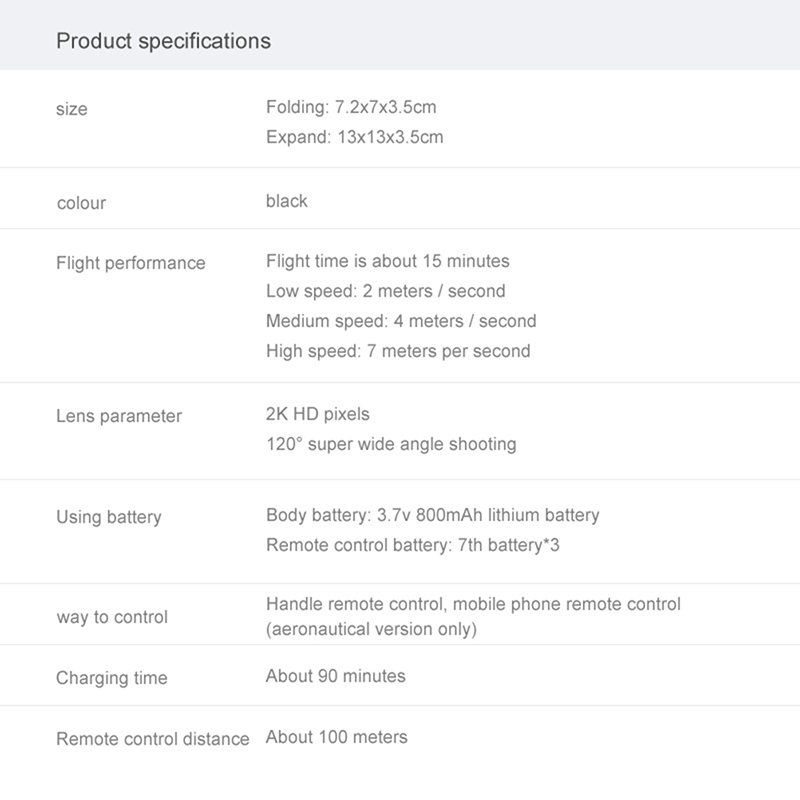This screenshot has width=800, height=800.
Task: Click the Product specifications heading
Action: 163,41
